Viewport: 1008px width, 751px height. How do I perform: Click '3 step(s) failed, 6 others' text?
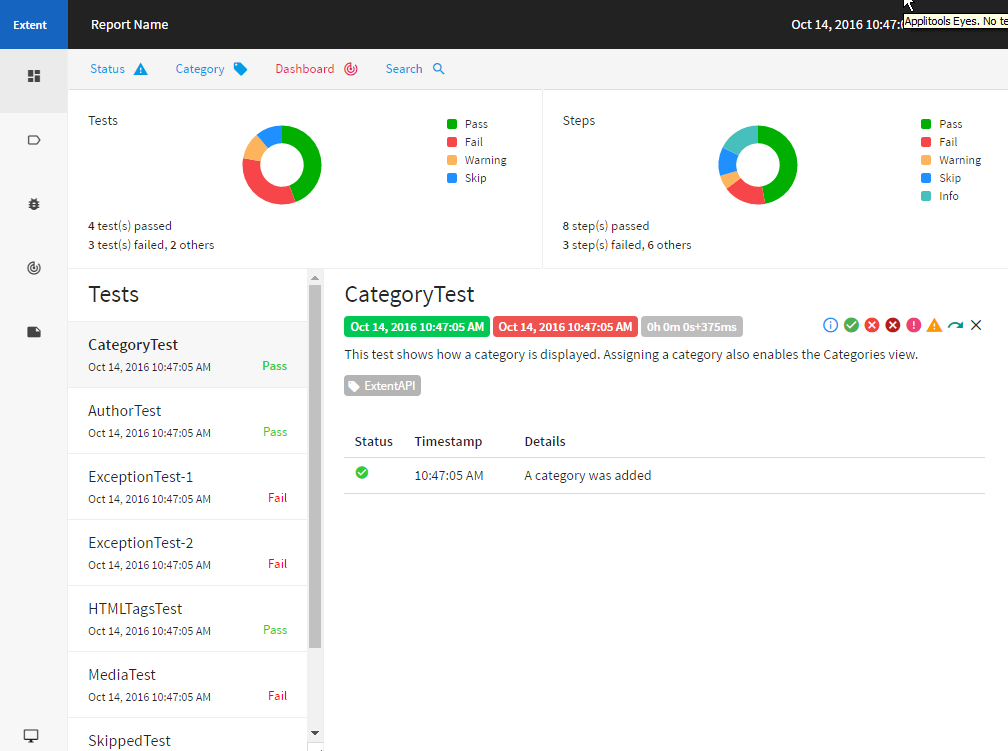click(x=627, y=245)
